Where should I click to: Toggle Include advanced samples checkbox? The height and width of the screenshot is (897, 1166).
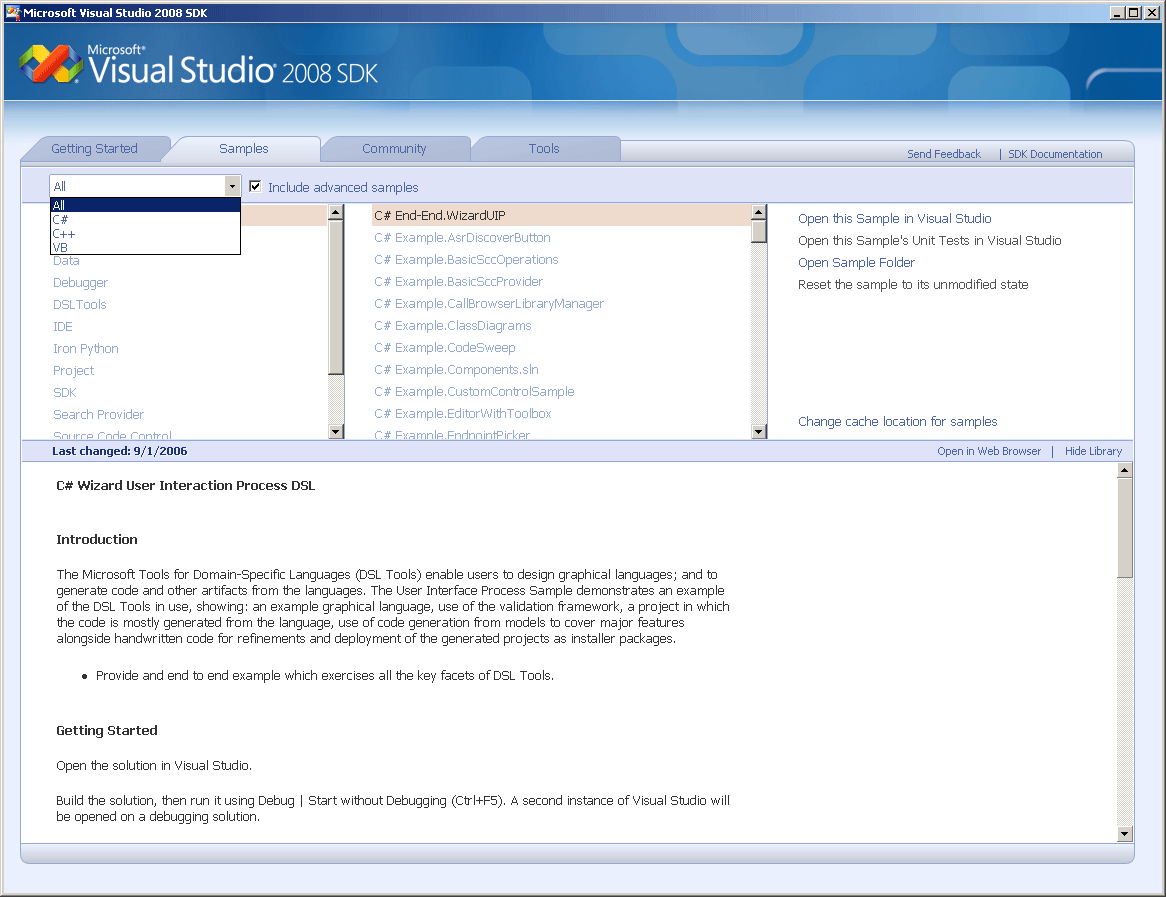[255, 187]
